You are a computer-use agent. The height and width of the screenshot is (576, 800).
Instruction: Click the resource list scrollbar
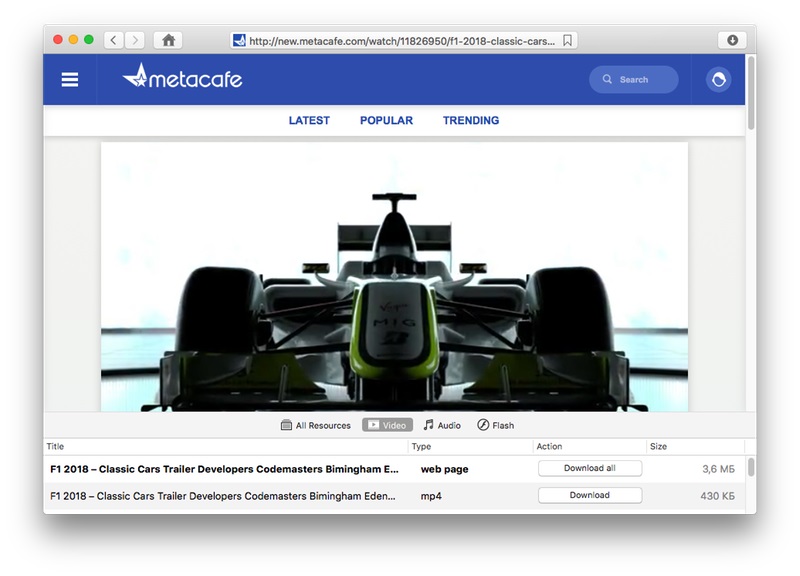coord(751,467)
